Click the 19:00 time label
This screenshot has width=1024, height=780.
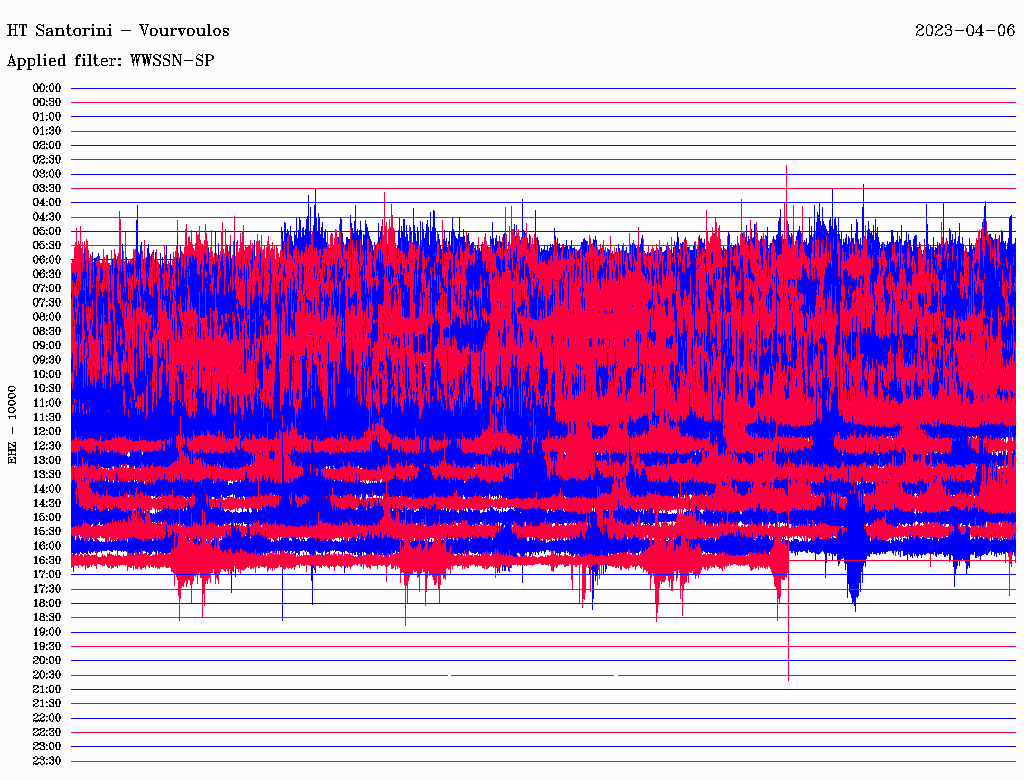(47, 632)
